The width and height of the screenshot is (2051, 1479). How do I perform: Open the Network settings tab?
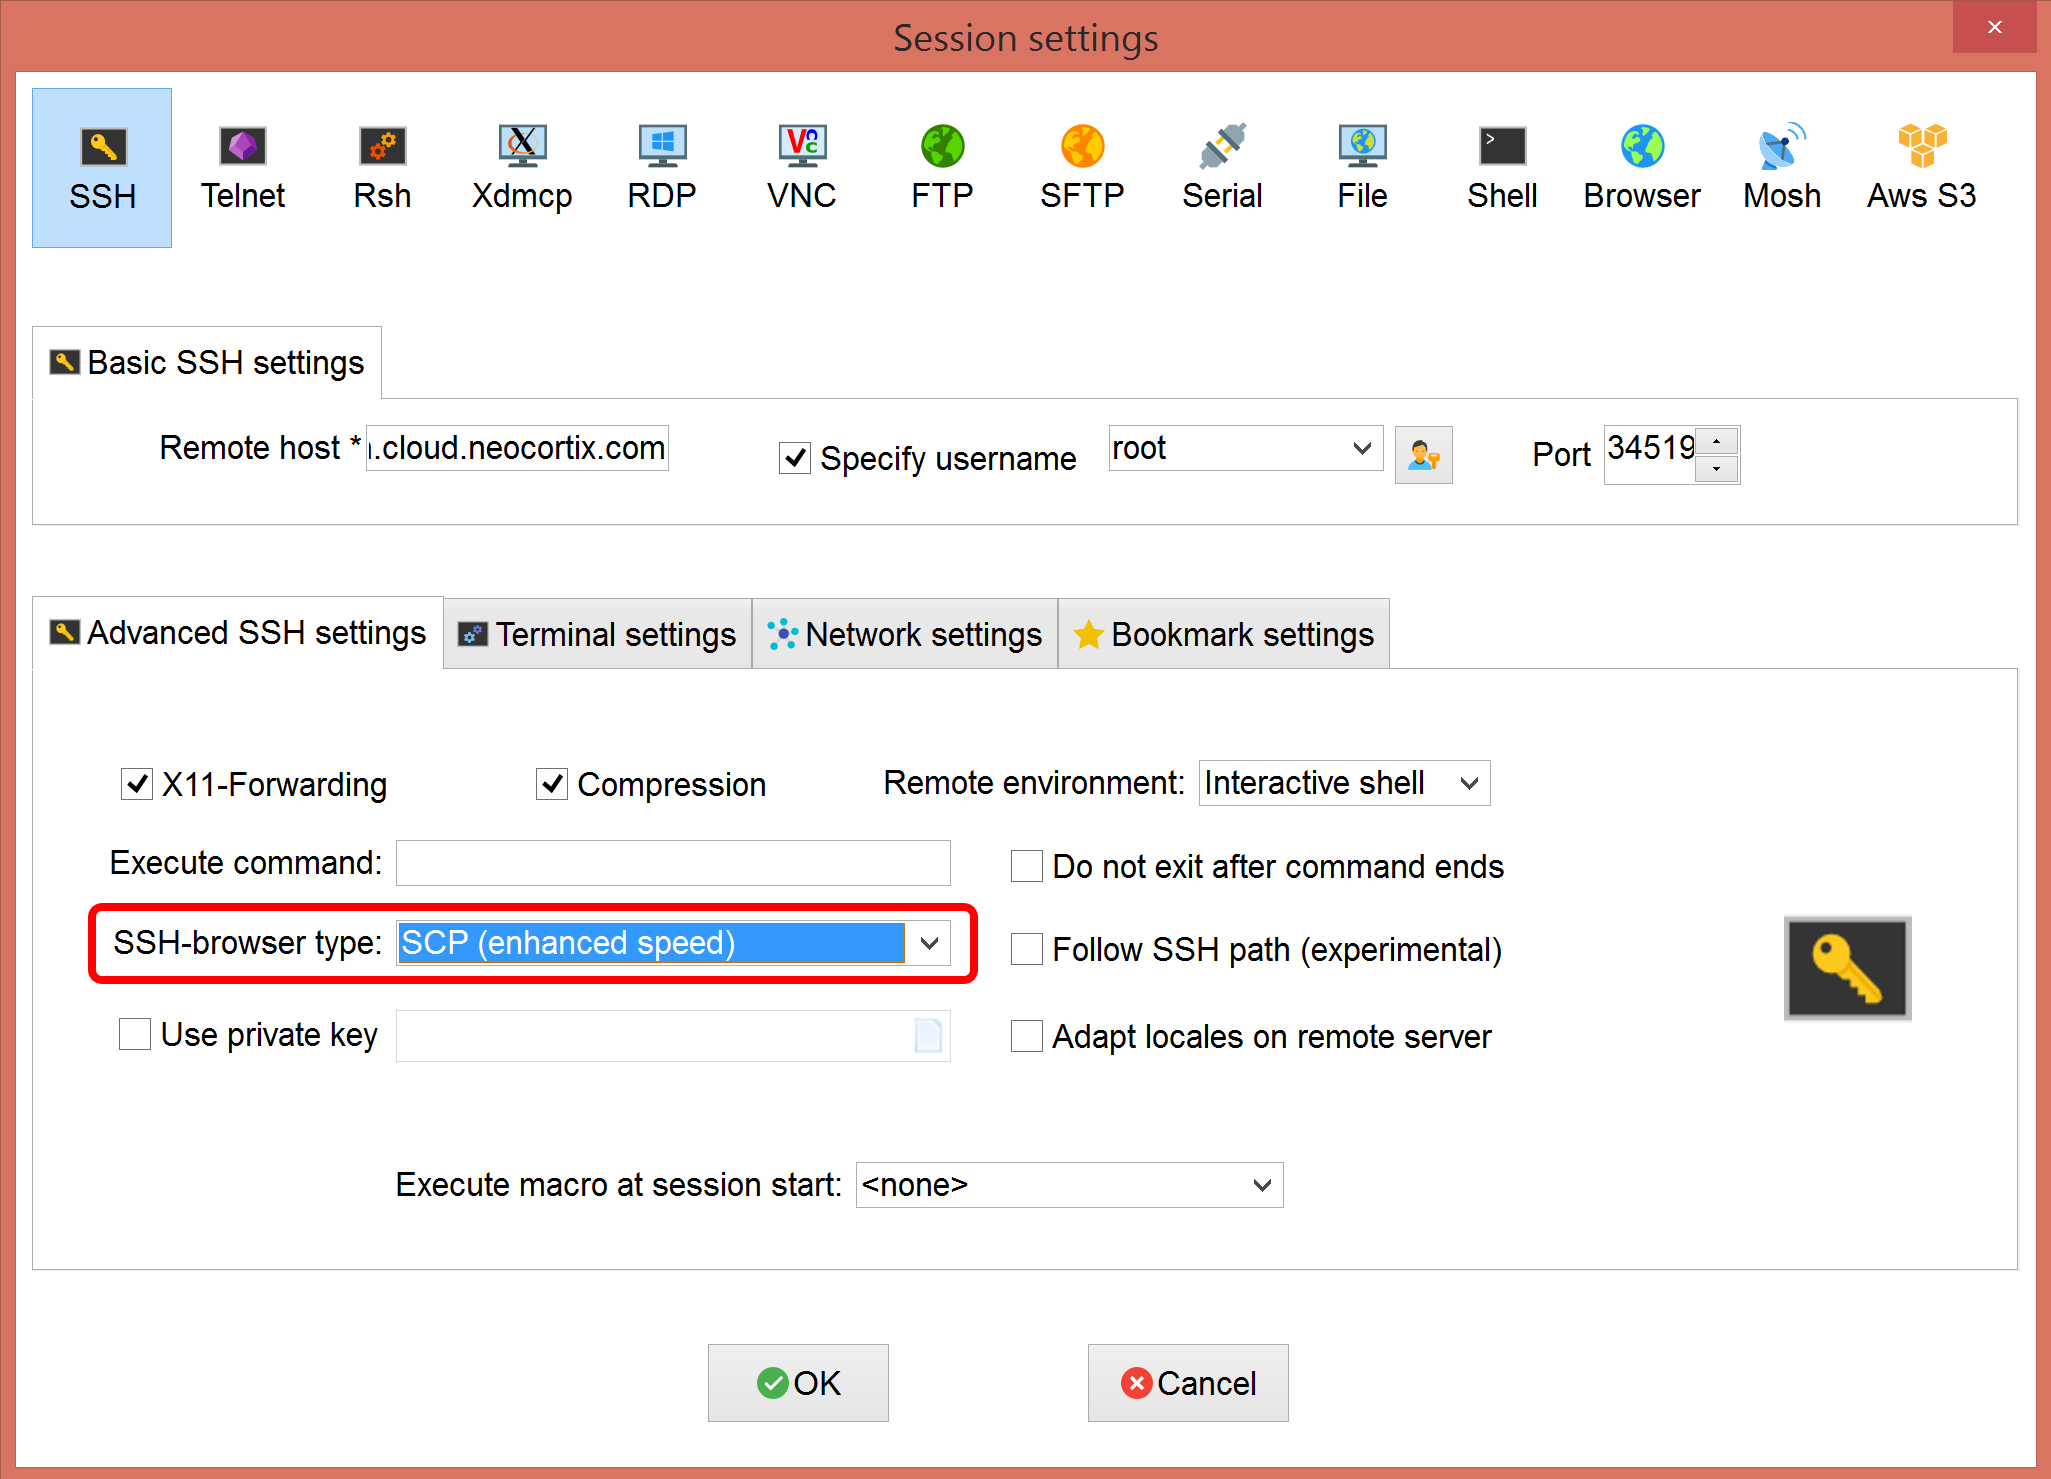point(905,634)
